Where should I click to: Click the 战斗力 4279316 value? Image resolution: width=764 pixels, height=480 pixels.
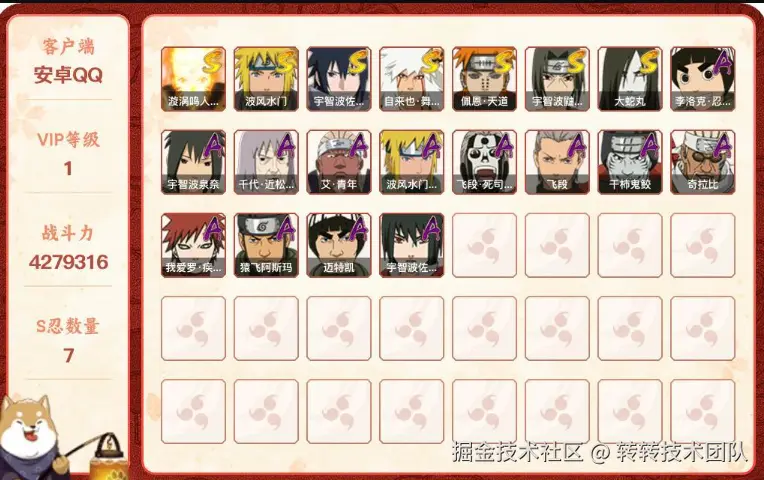[x=68, y=262]
